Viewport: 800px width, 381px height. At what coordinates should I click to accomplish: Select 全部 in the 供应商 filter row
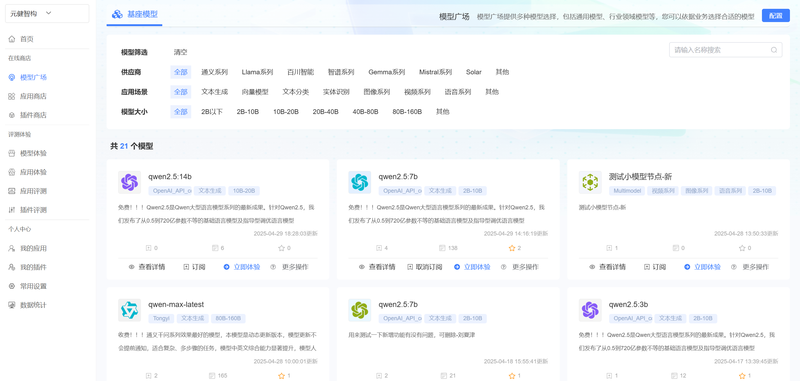click(x=181, y=72)
